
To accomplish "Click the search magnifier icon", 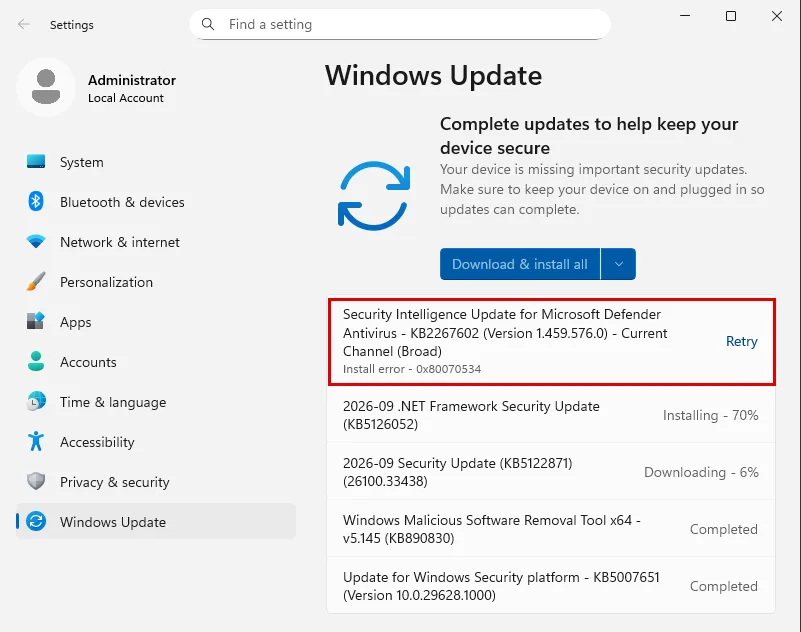I will (207, 24).
